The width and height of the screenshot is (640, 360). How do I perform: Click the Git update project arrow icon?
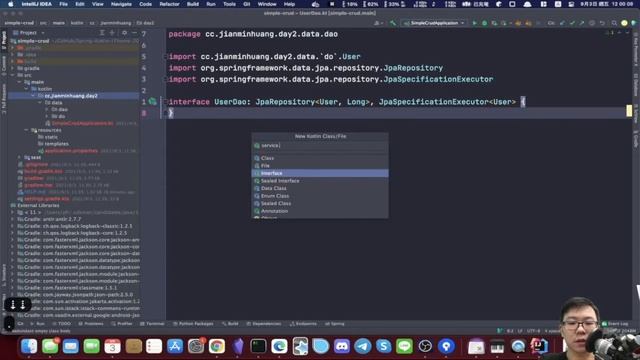562,23
